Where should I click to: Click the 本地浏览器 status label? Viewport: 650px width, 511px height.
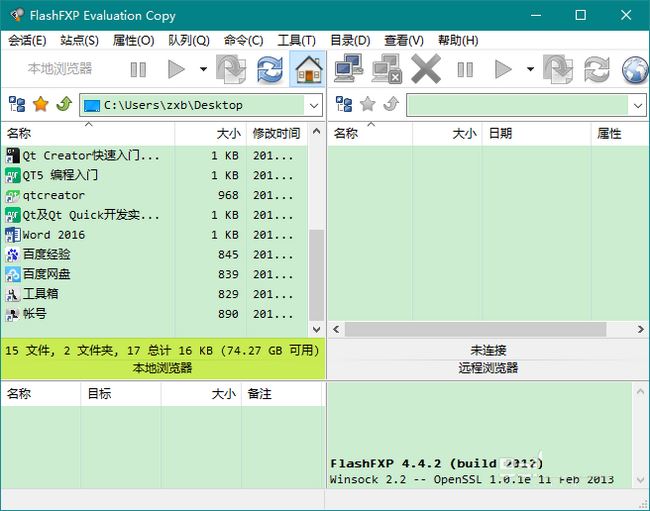[x=162, y=368]
